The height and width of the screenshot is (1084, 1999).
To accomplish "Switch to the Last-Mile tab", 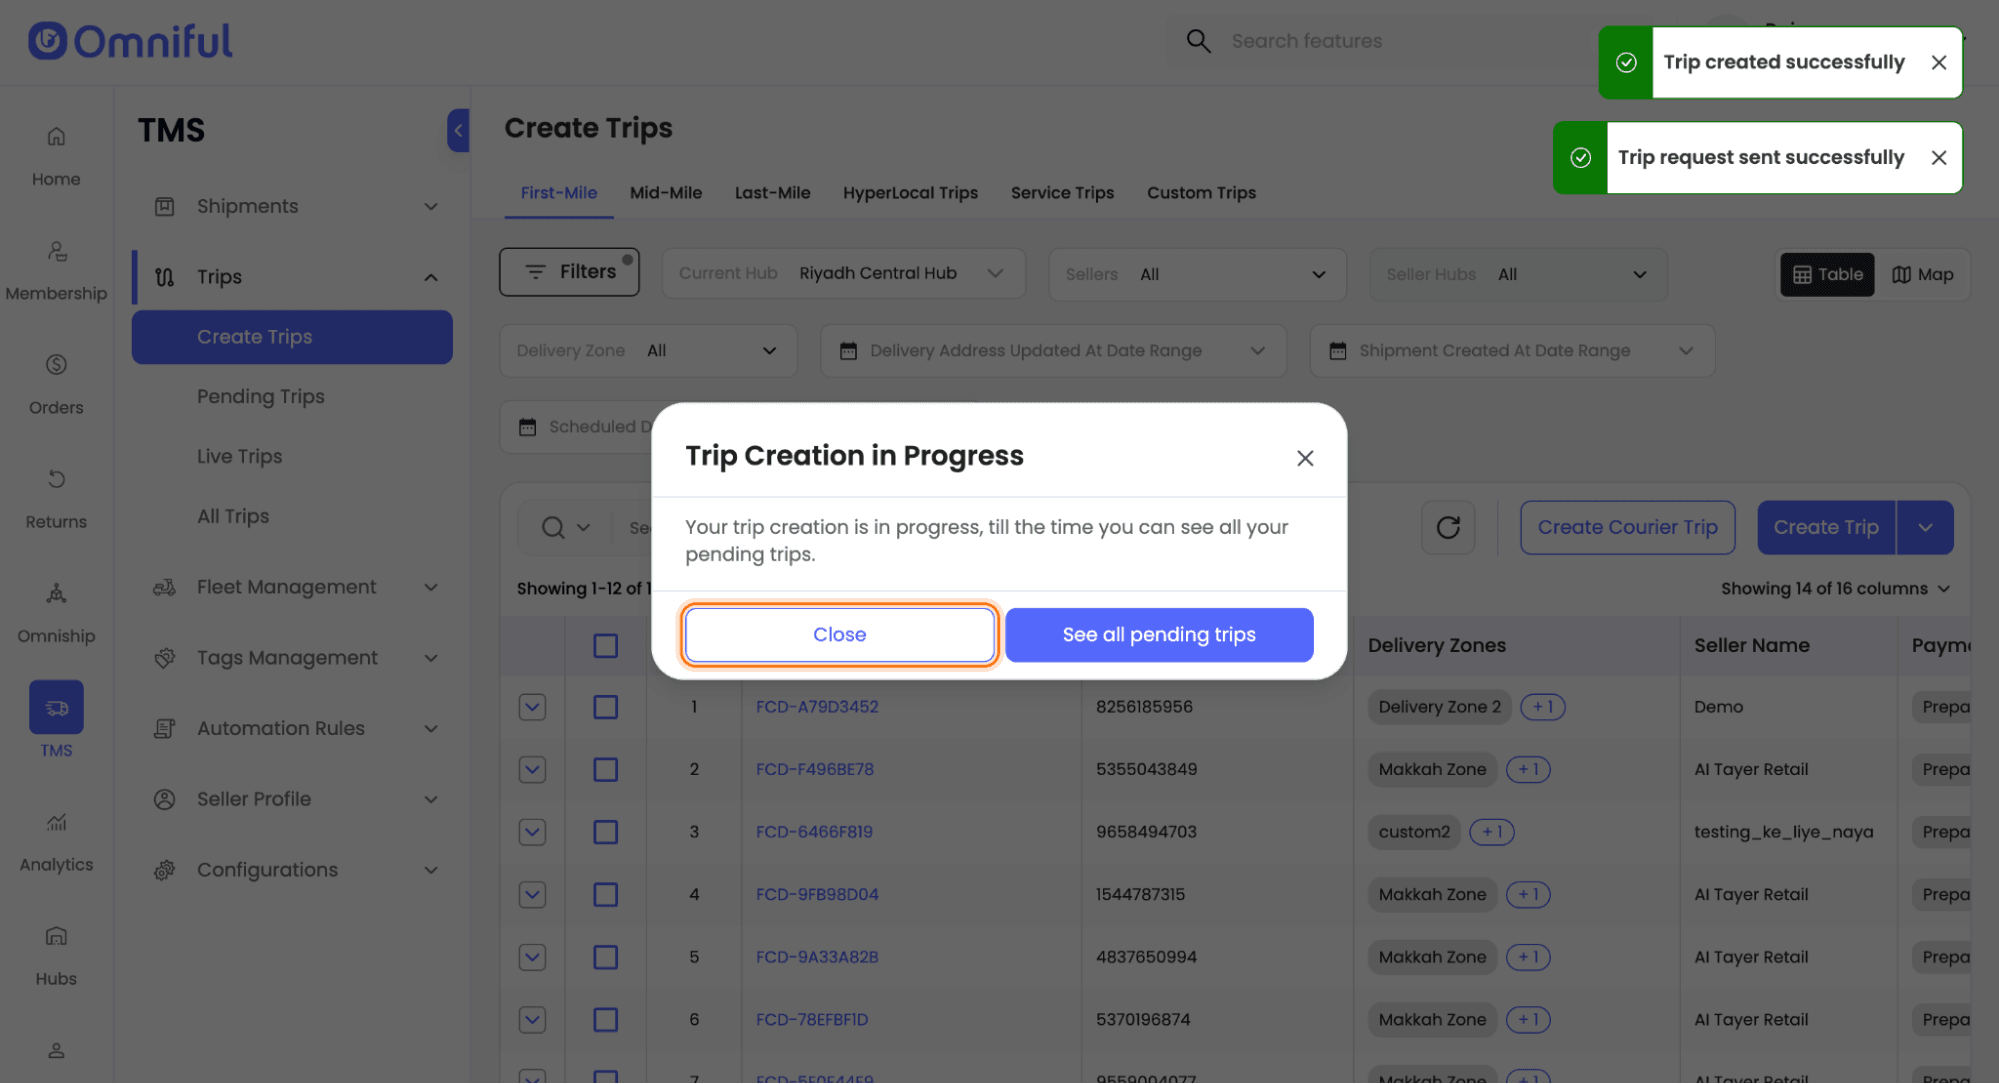I will 772,193.
